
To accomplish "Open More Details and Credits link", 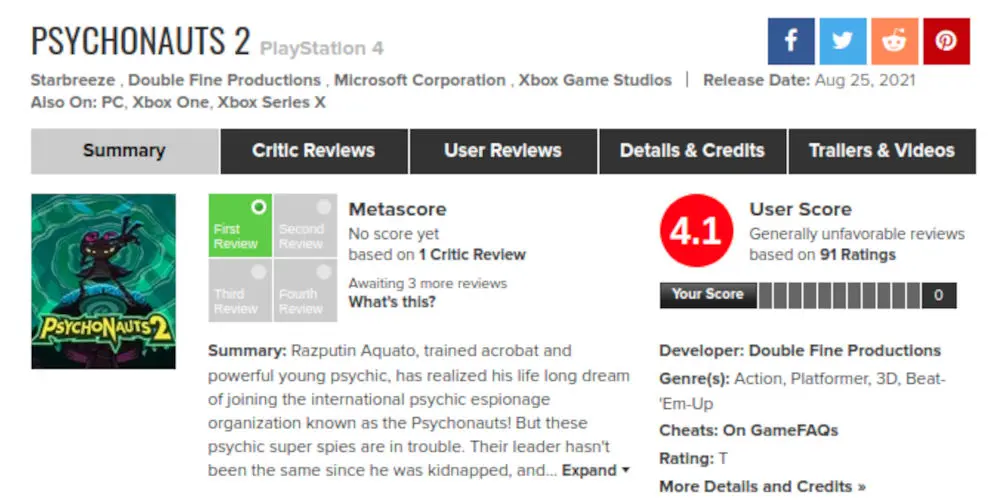I will coord(762,487).
